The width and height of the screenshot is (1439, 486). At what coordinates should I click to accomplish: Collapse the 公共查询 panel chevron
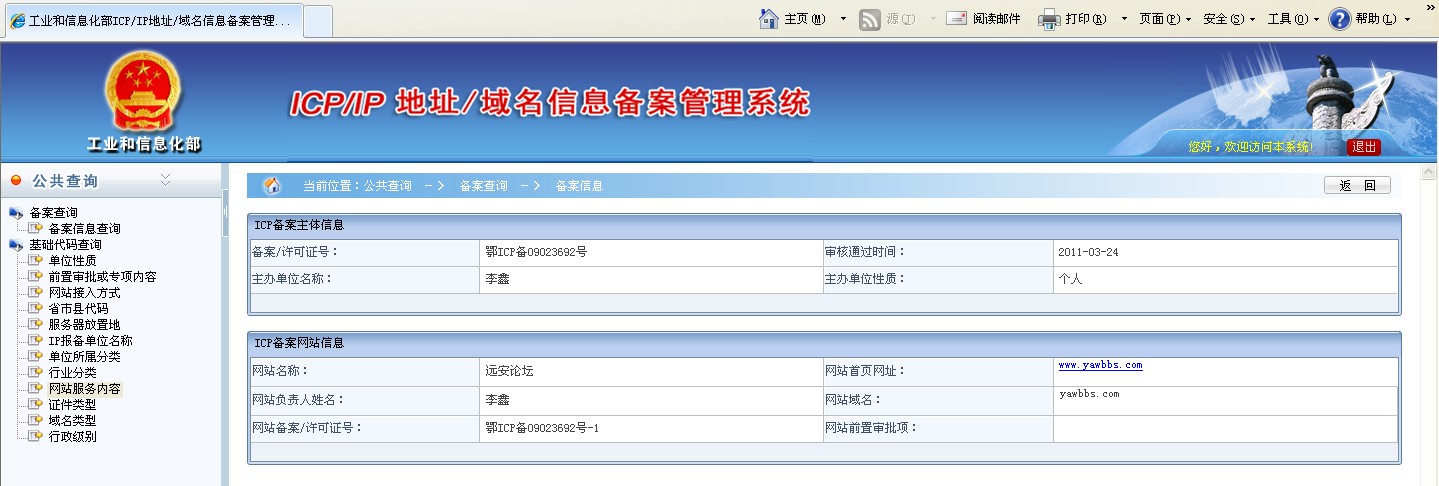(x=166, y=180)
